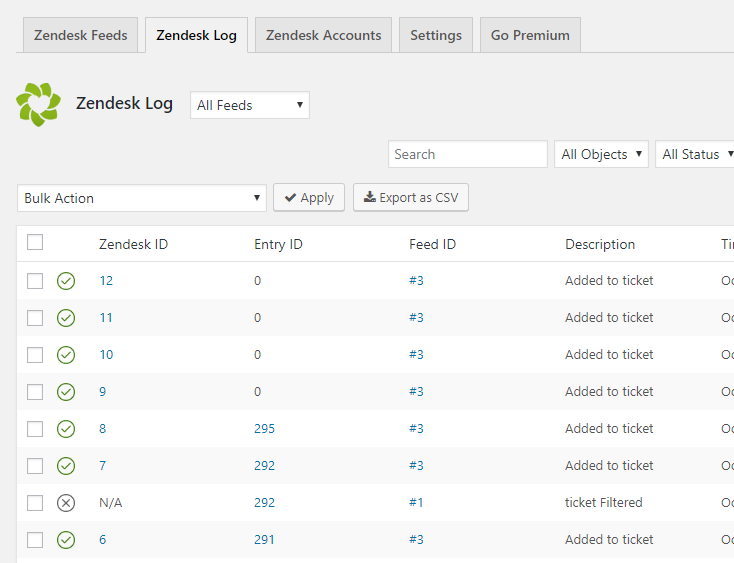
Task: Check the box for Zendesk ID 7 row
Action: coord(35,466)
